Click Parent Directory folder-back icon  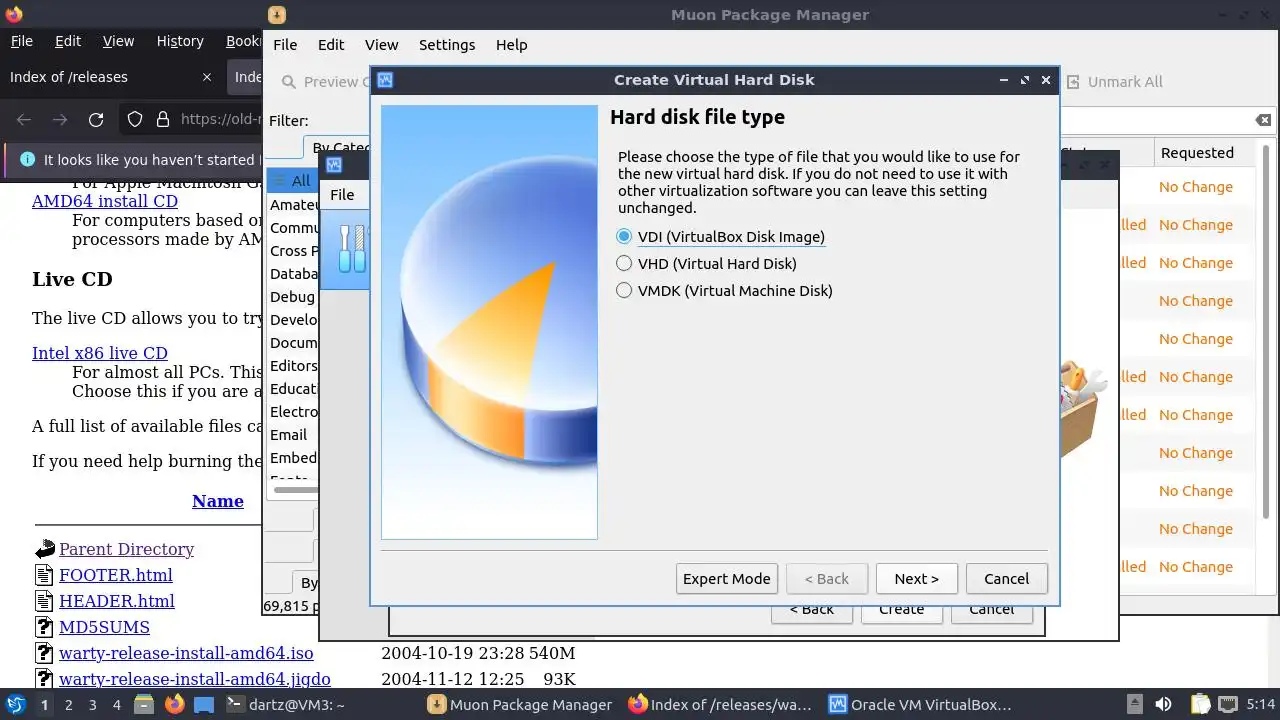44,549
